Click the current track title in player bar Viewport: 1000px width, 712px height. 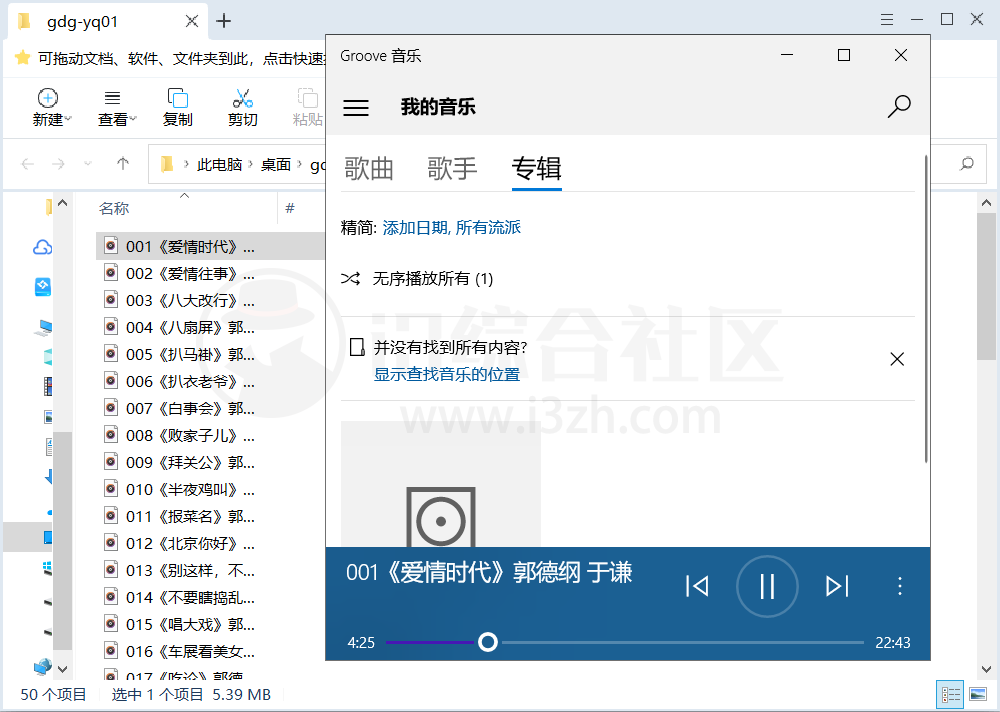(489, 572)
